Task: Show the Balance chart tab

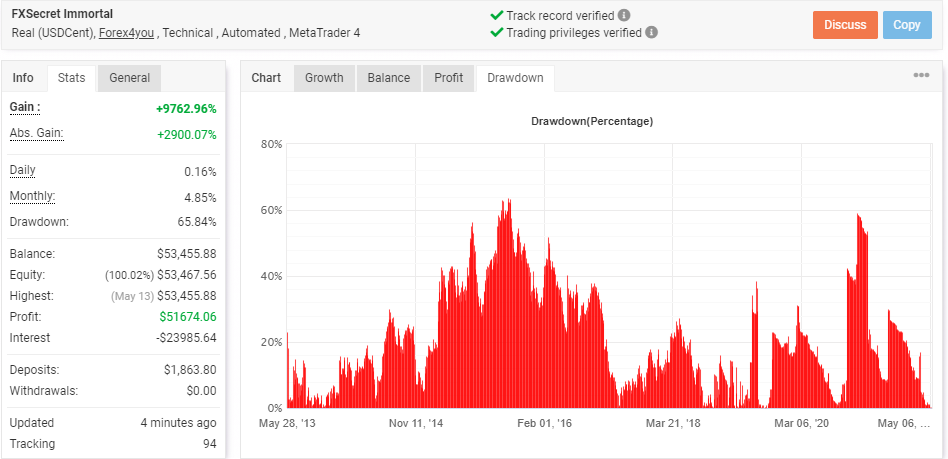Action: pos(389,77)
